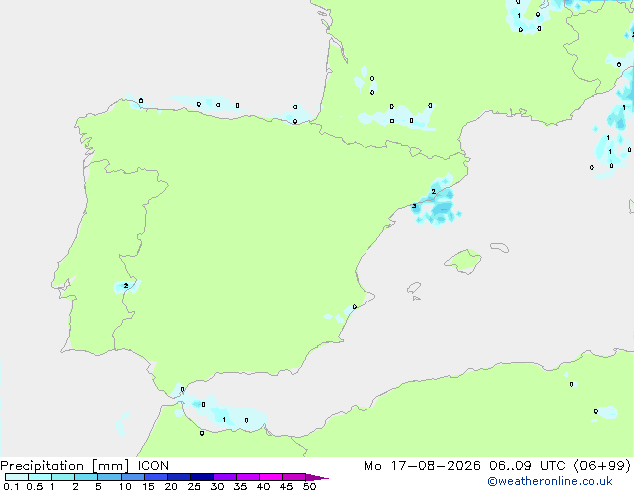The image size is (634, 490).
Task: Click the 30 mm purple legend swatch
Action: click(225, 477)
